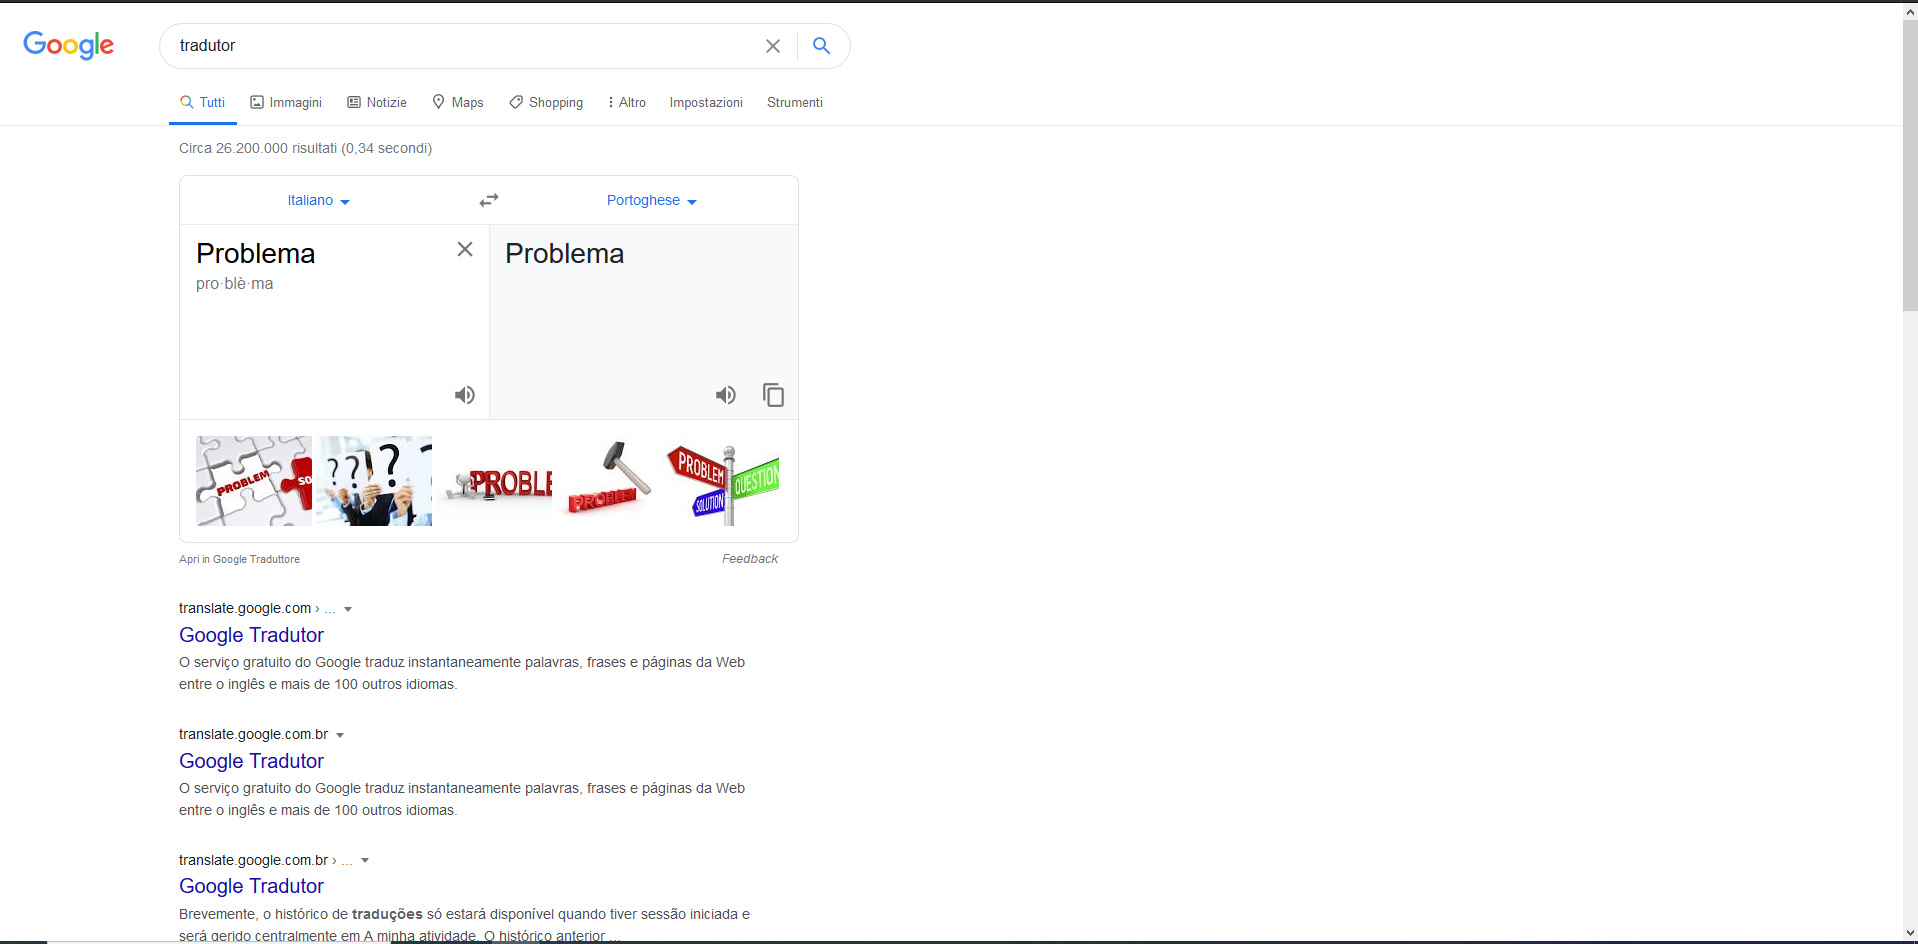This screenshot has width=1918, height=944.
Task: Click the vertical scrollbar thumb
Action: 1910,166
